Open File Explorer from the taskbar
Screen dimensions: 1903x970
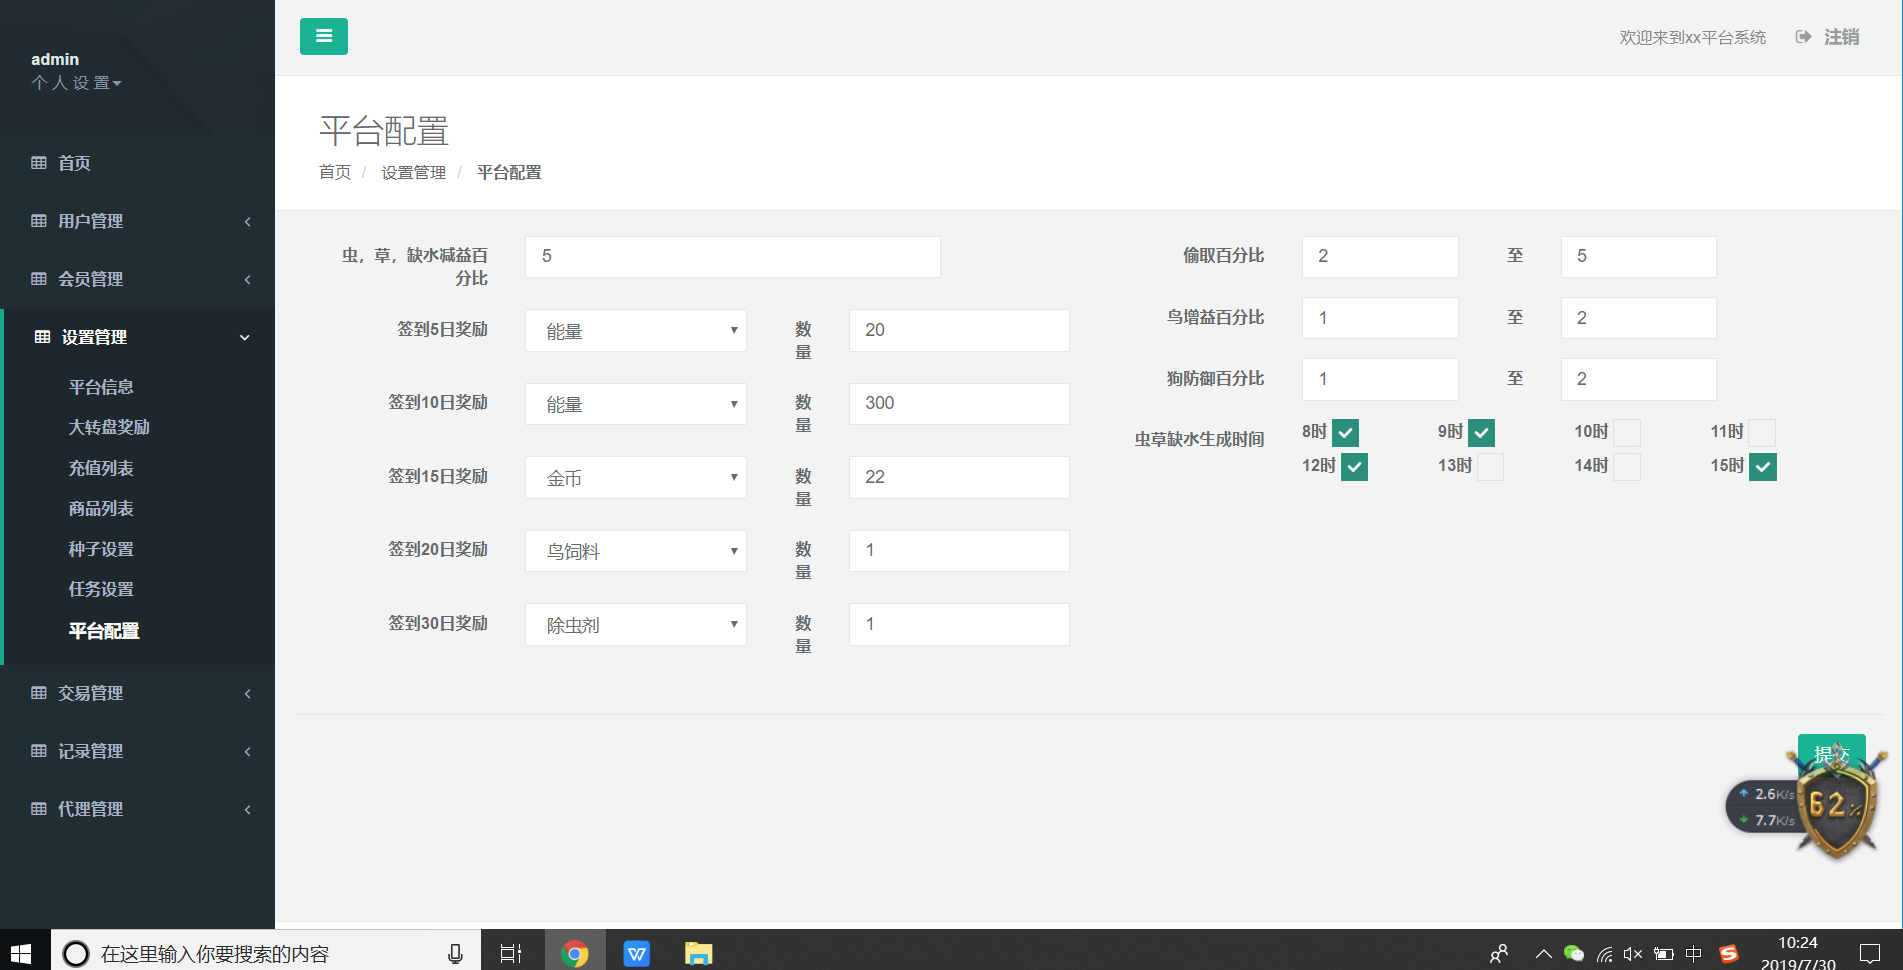pyautogui.click(x=698, y=953)
